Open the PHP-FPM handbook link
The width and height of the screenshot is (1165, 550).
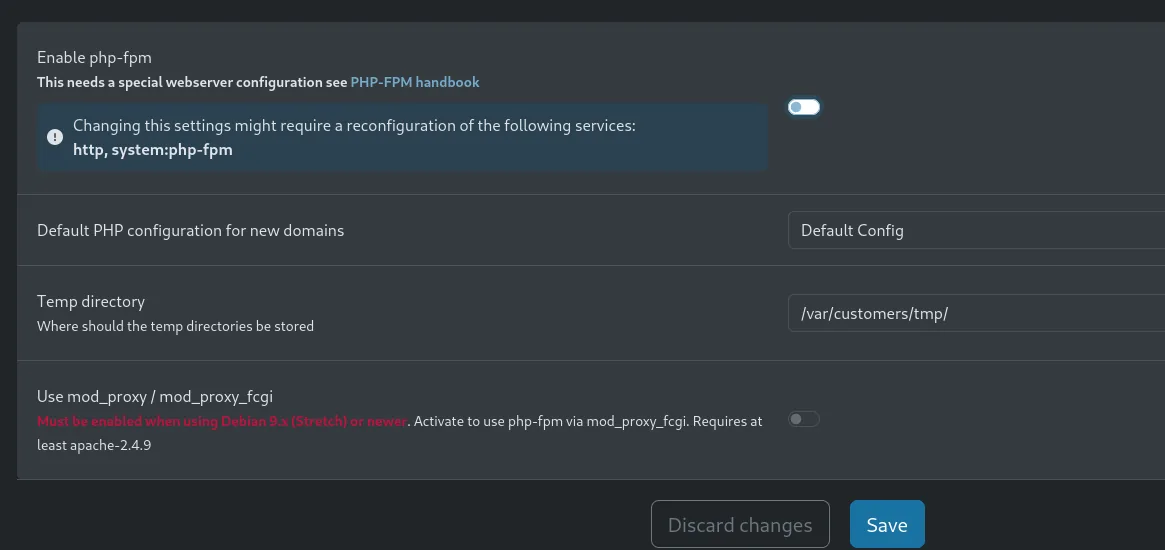coord(415,82)
